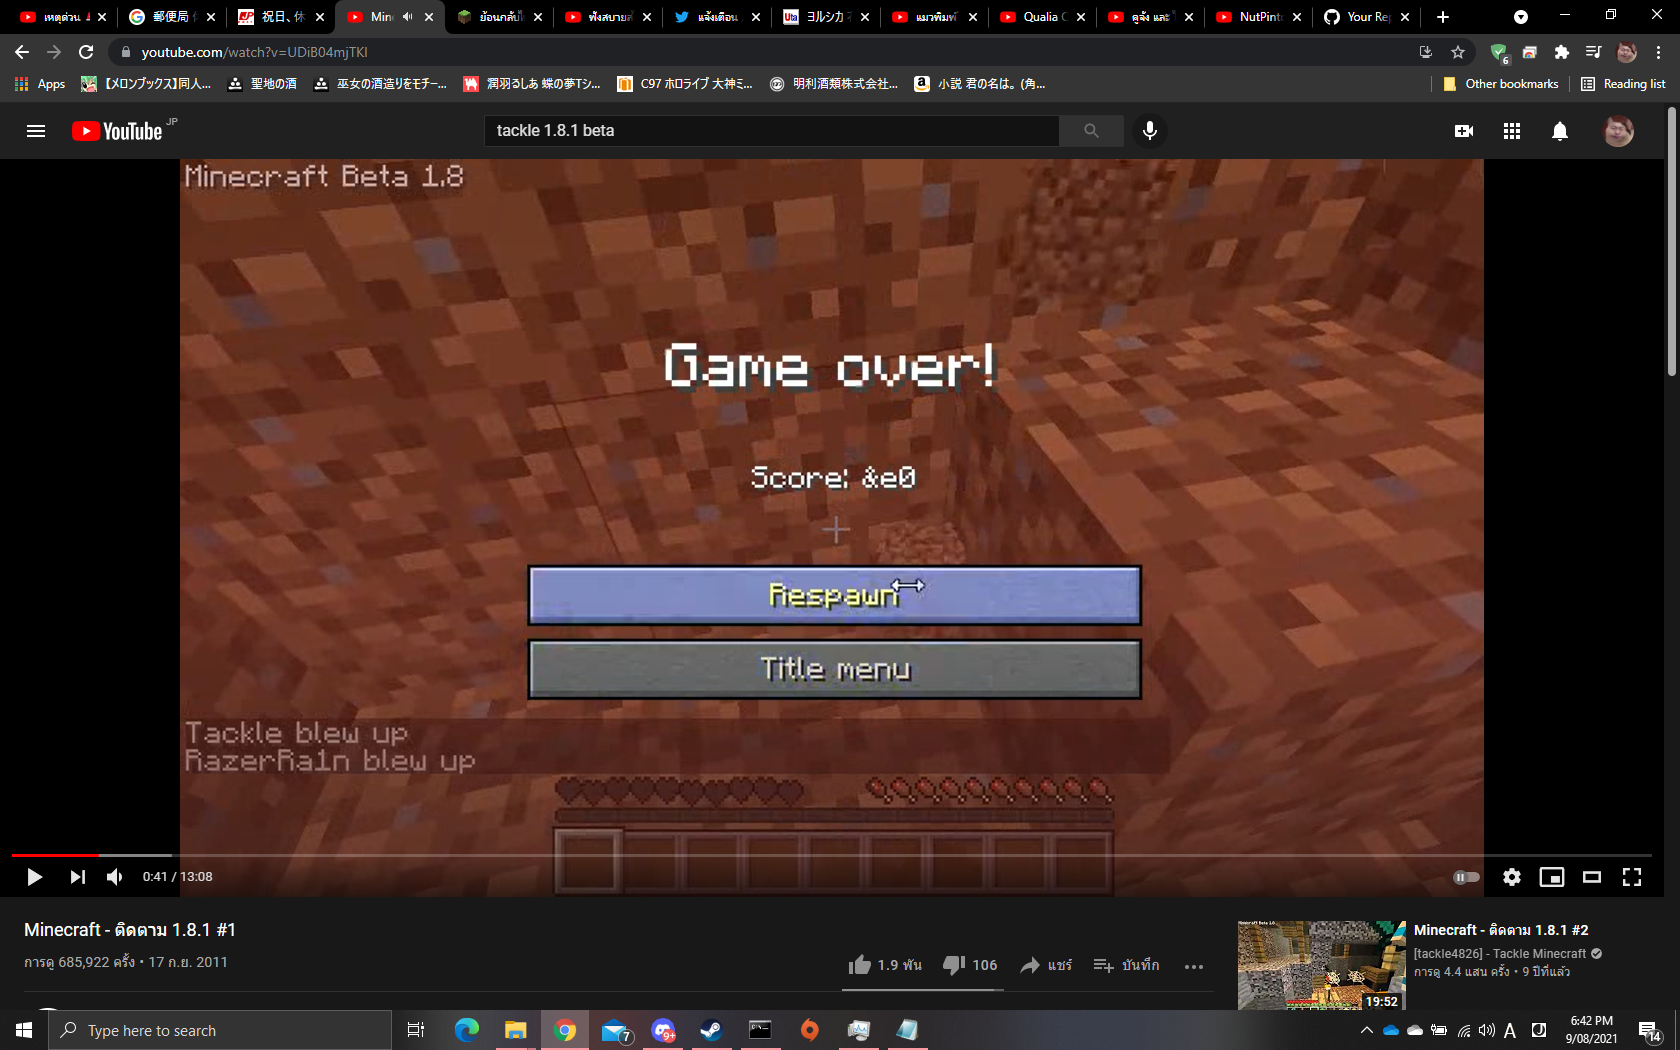
Task: Share the video using แชร์ button
Action: (1046, 965)
